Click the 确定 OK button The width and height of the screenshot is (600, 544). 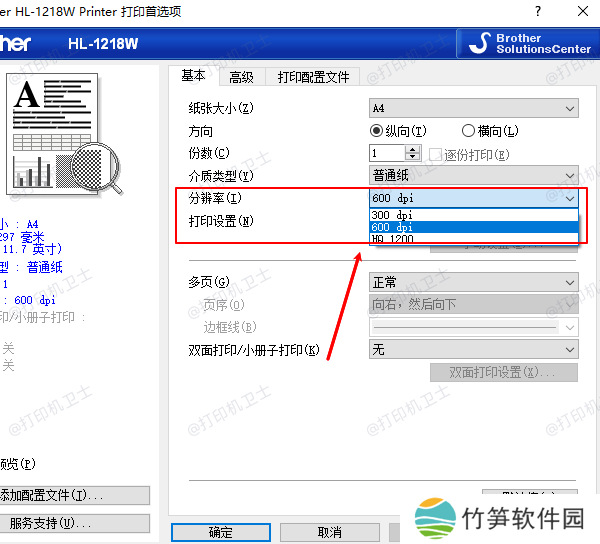point(220,532)
